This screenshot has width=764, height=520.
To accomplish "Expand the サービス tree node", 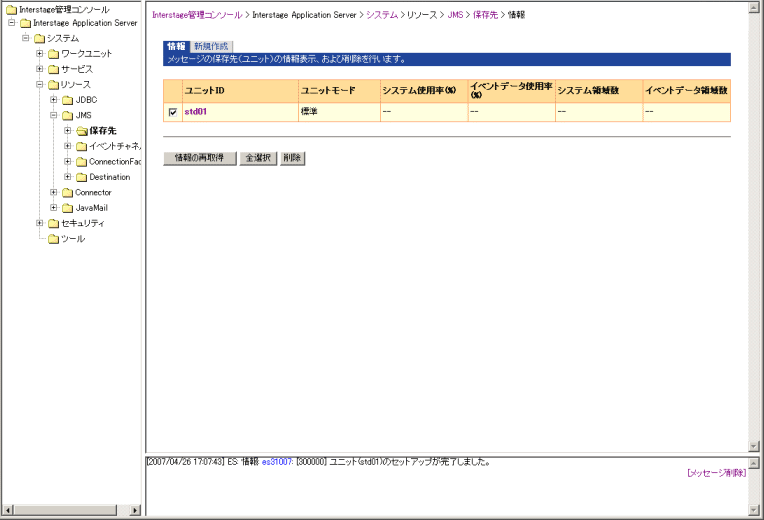I will 40,69.
